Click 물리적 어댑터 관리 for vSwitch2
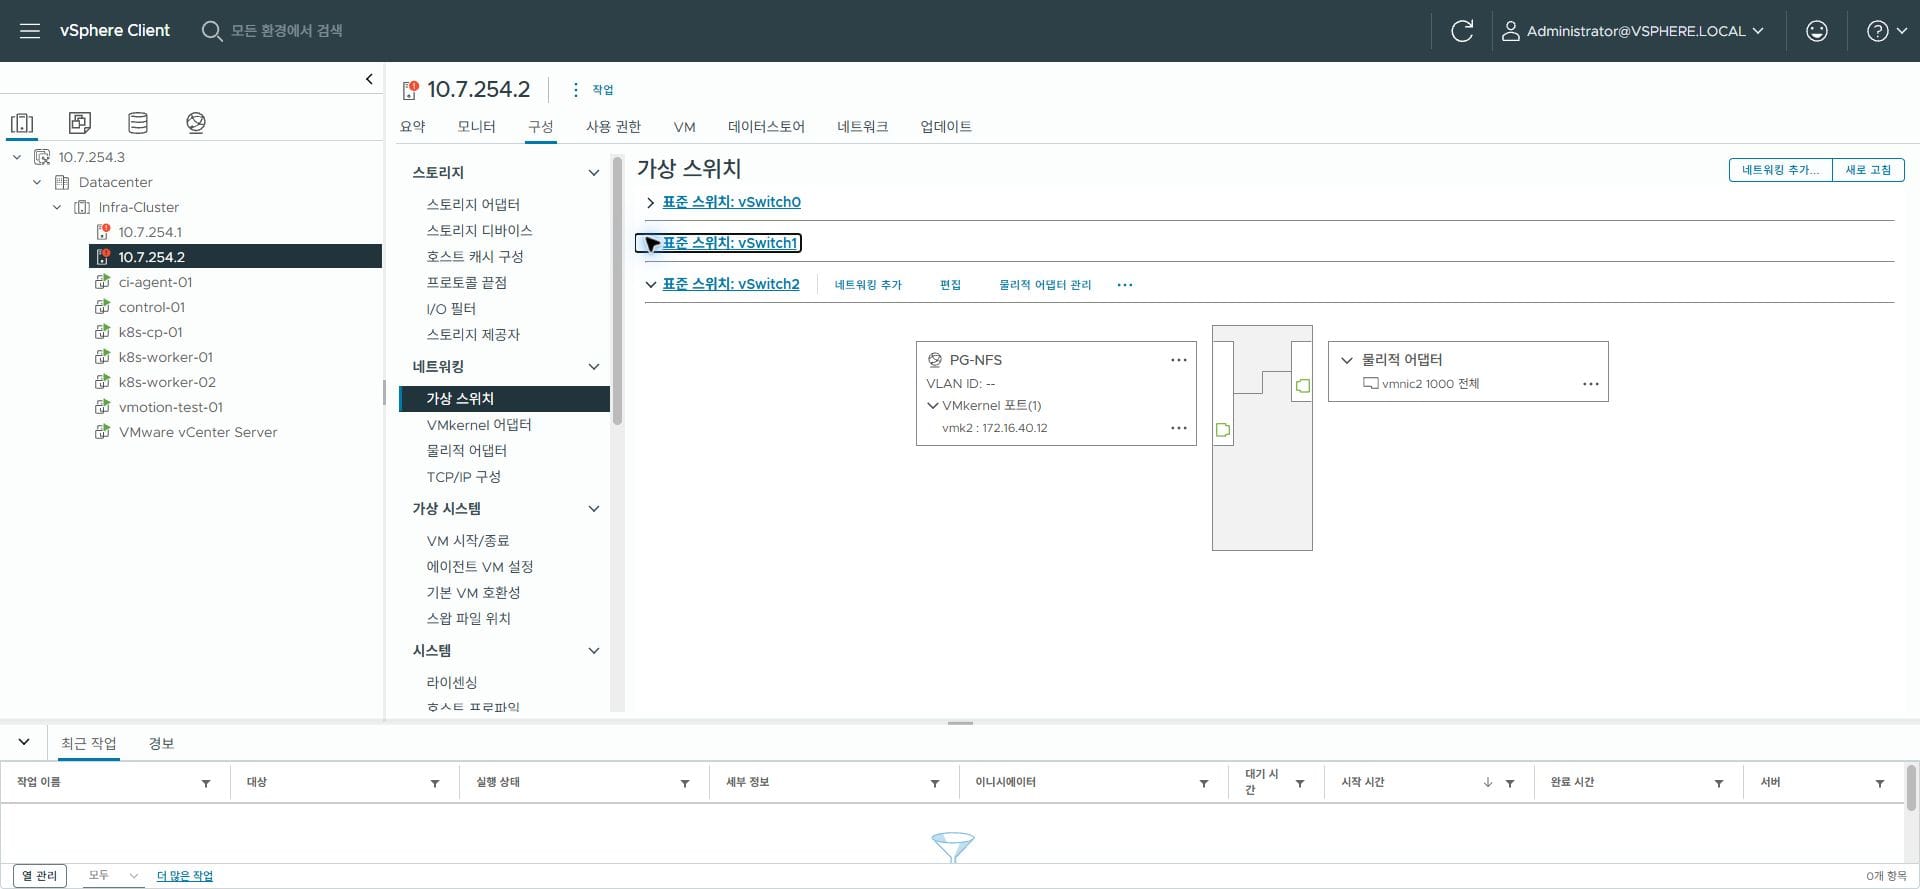Screen dimensions: 1920x889 1045,285
